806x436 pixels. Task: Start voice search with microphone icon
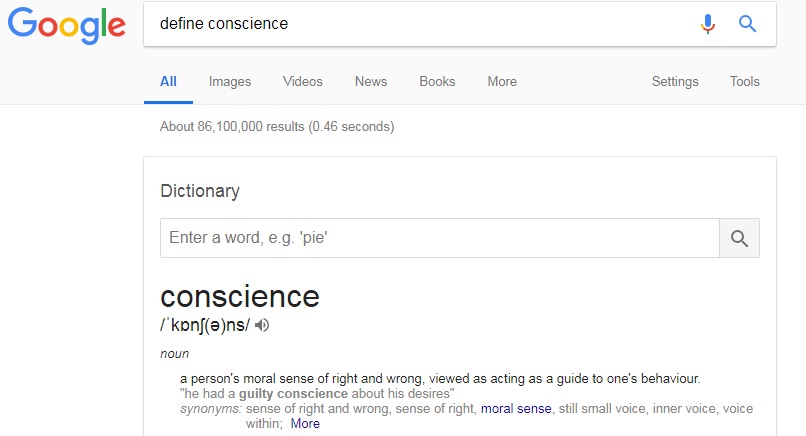[708, 24]
